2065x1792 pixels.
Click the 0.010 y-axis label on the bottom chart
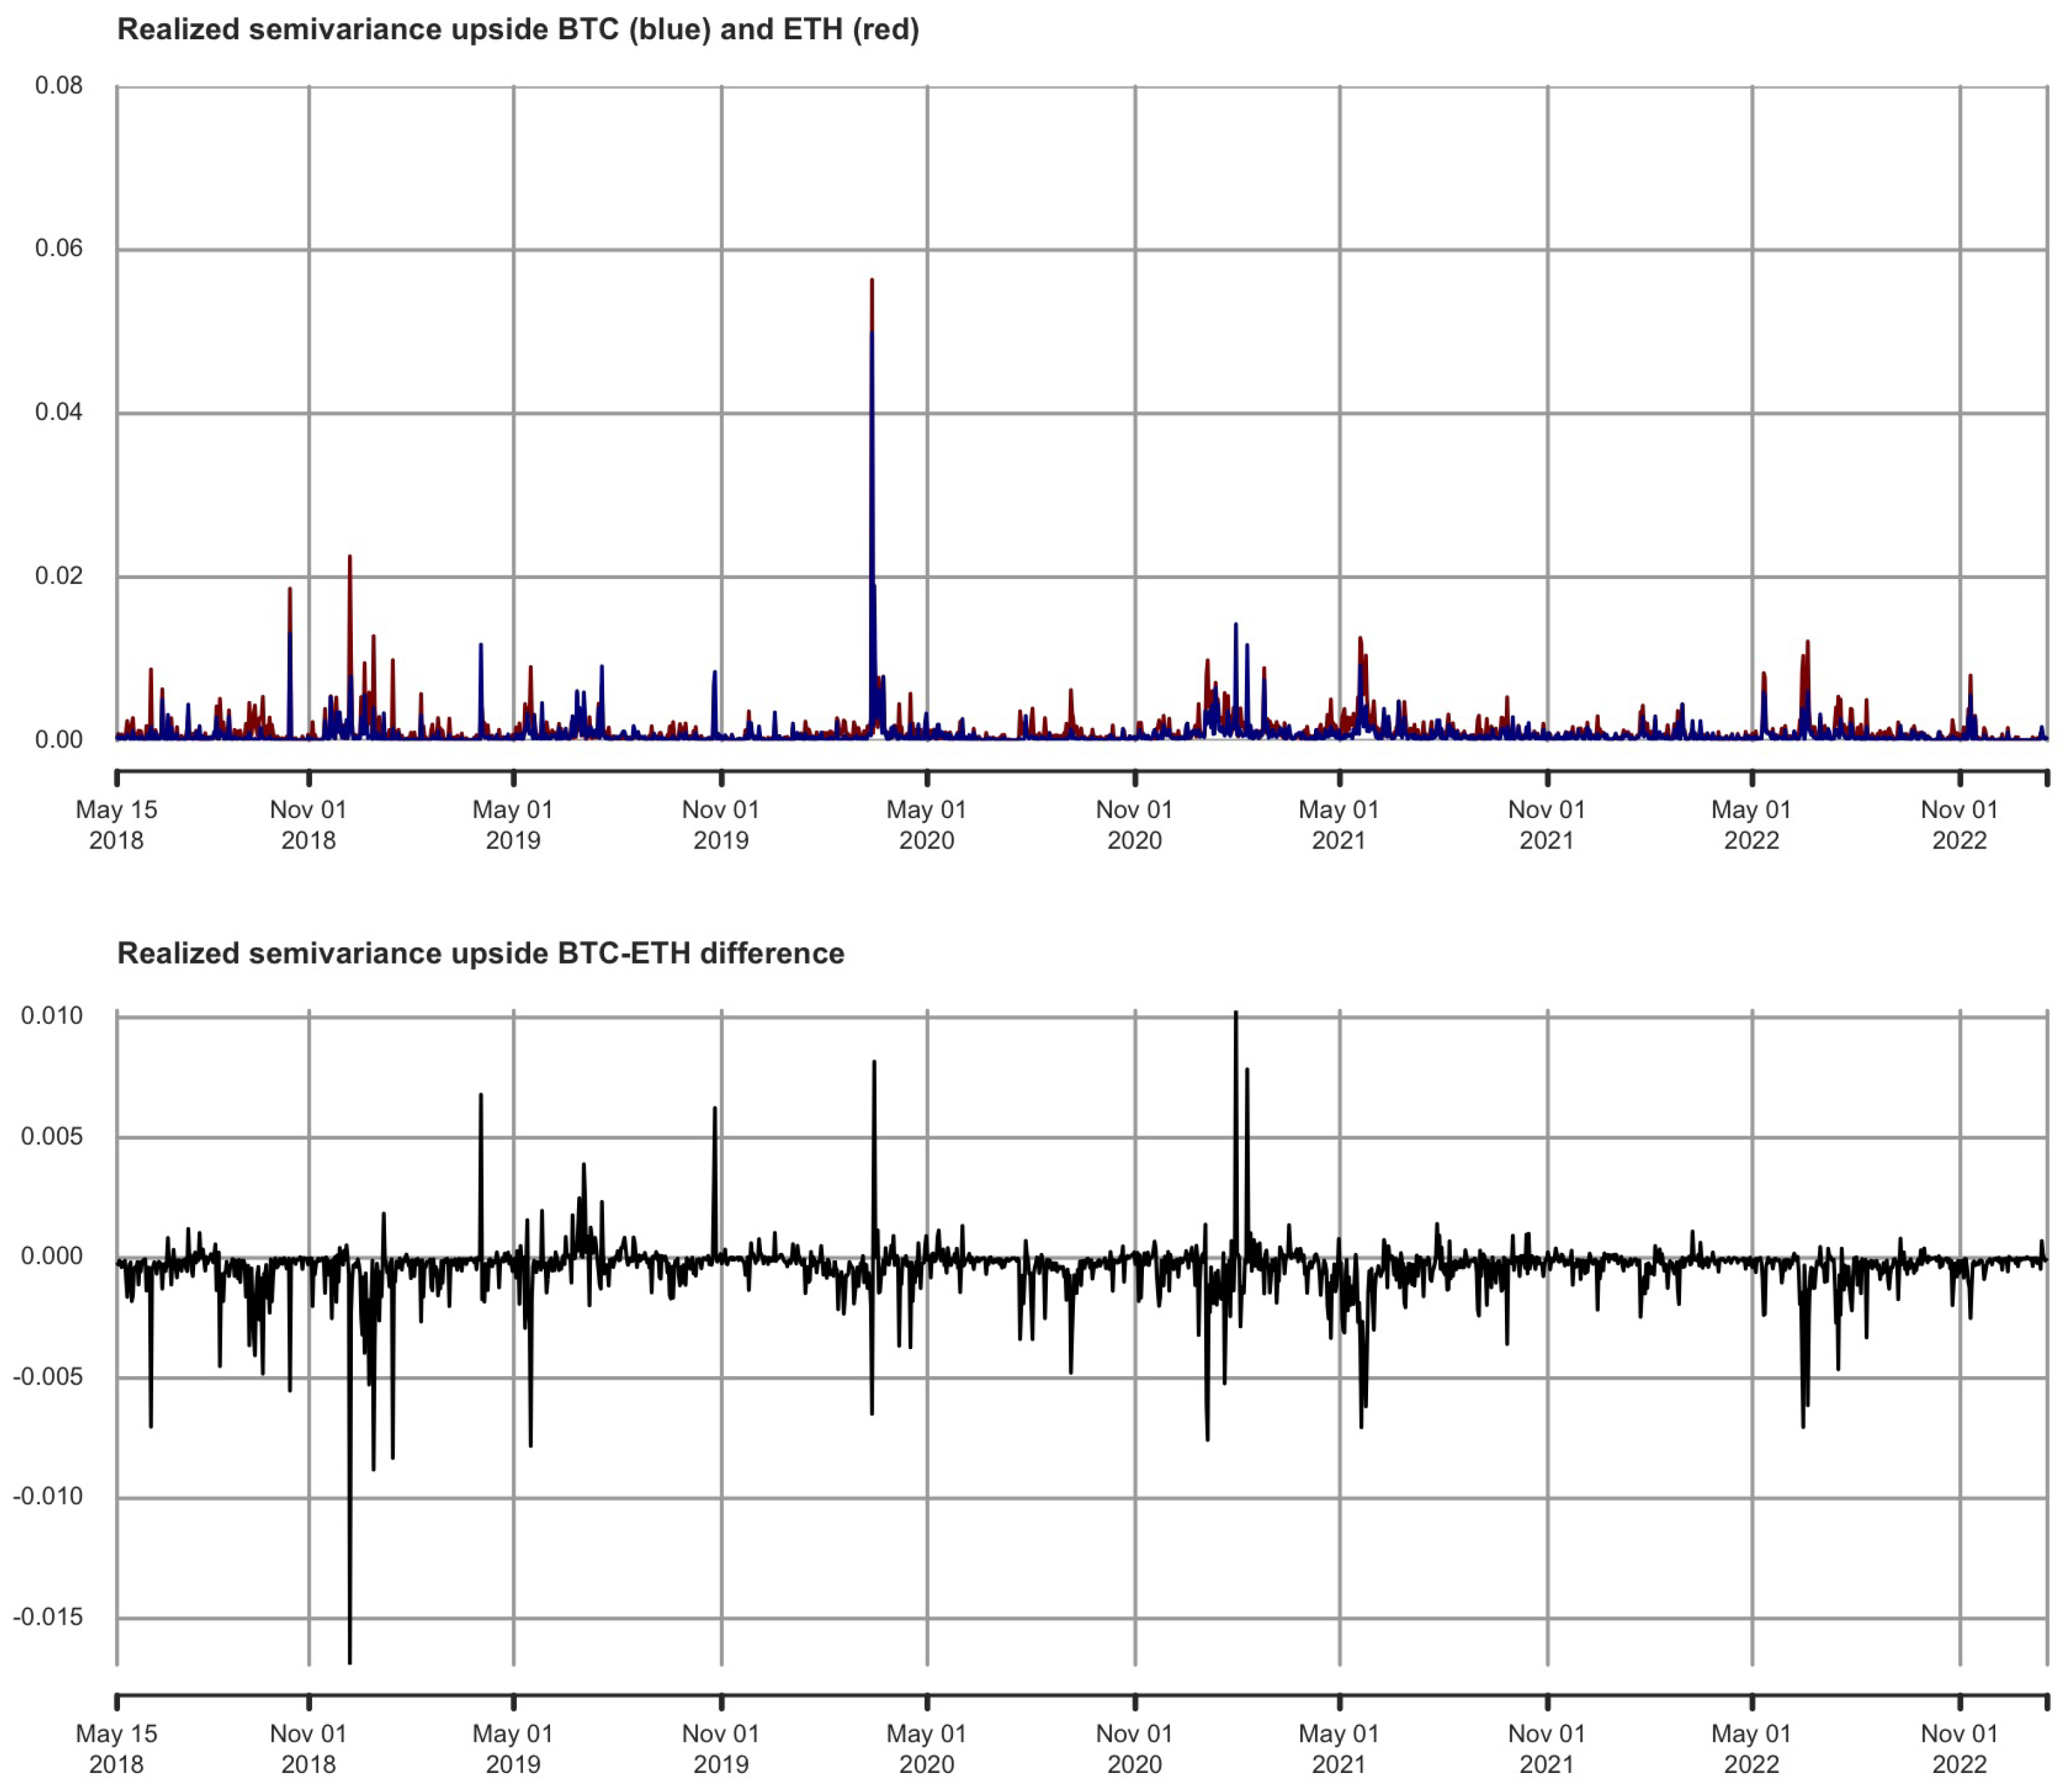(51, 1016)
